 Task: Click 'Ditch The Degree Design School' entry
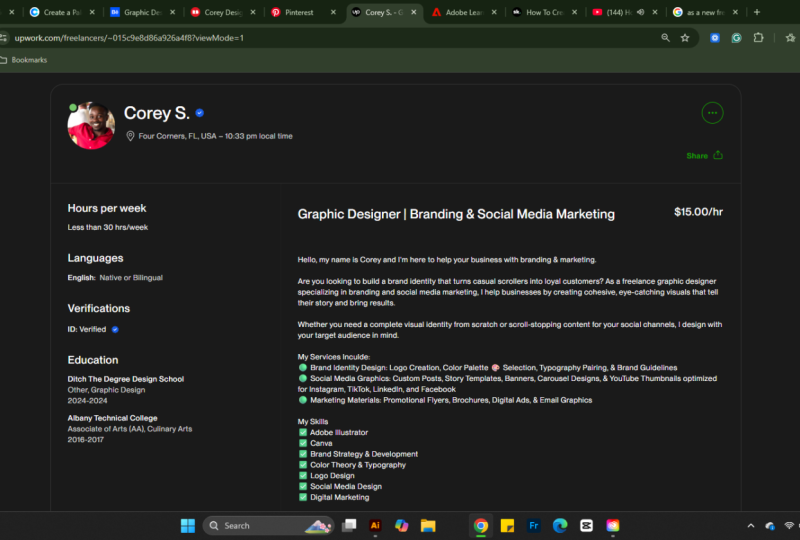click(126, 379)
